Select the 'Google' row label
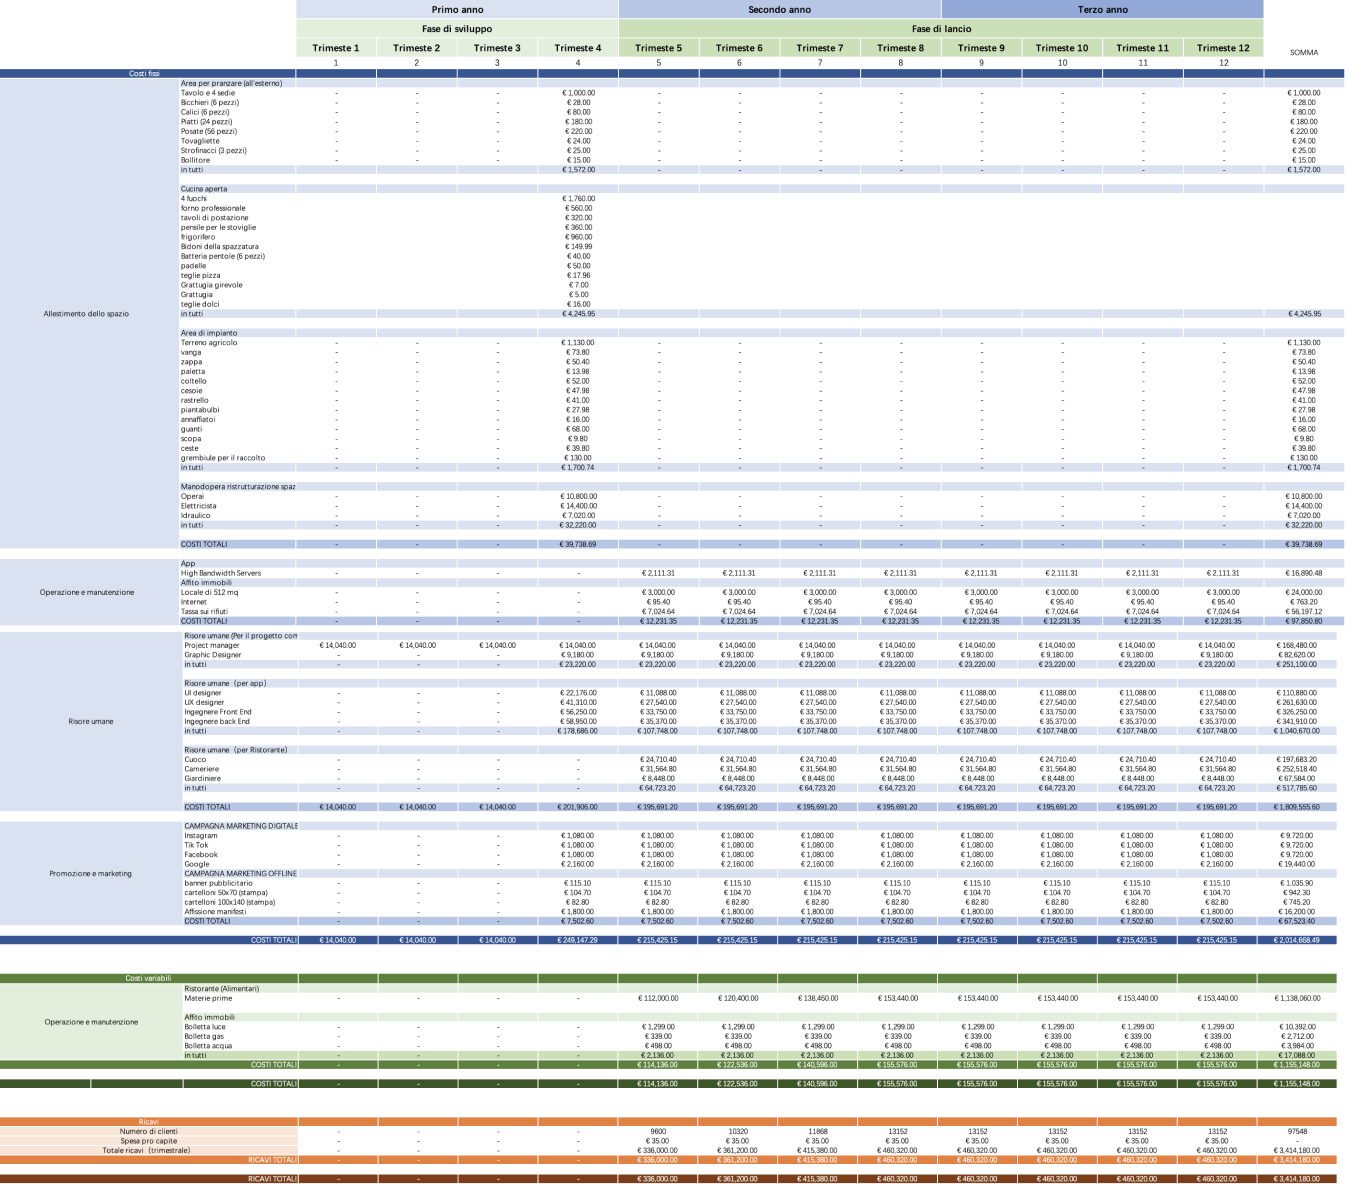Image resolution: width=1362 pixels, height=1190 pixels. (197, 864)
